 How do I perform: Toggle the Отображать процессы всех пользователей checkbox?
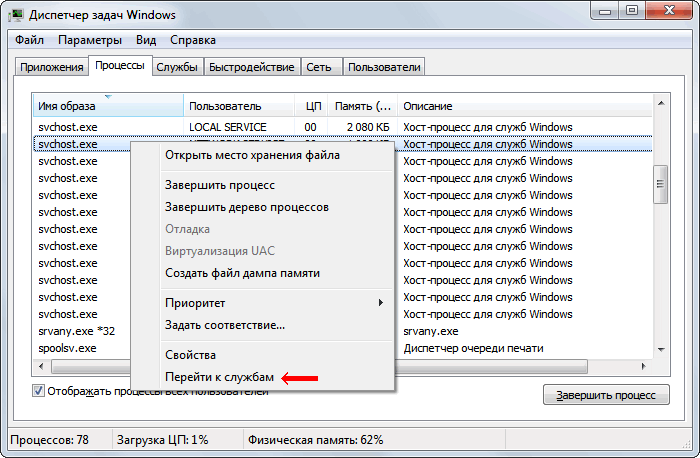[x=40, y=391]
